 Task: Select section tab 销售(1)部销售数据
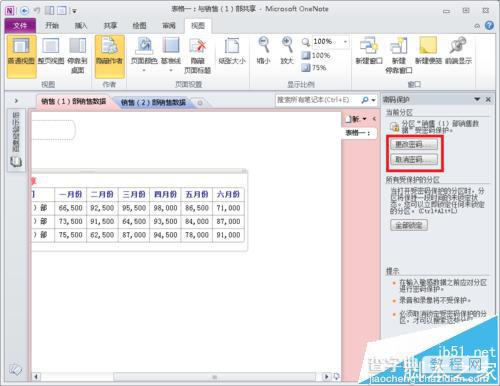point(74,102)
